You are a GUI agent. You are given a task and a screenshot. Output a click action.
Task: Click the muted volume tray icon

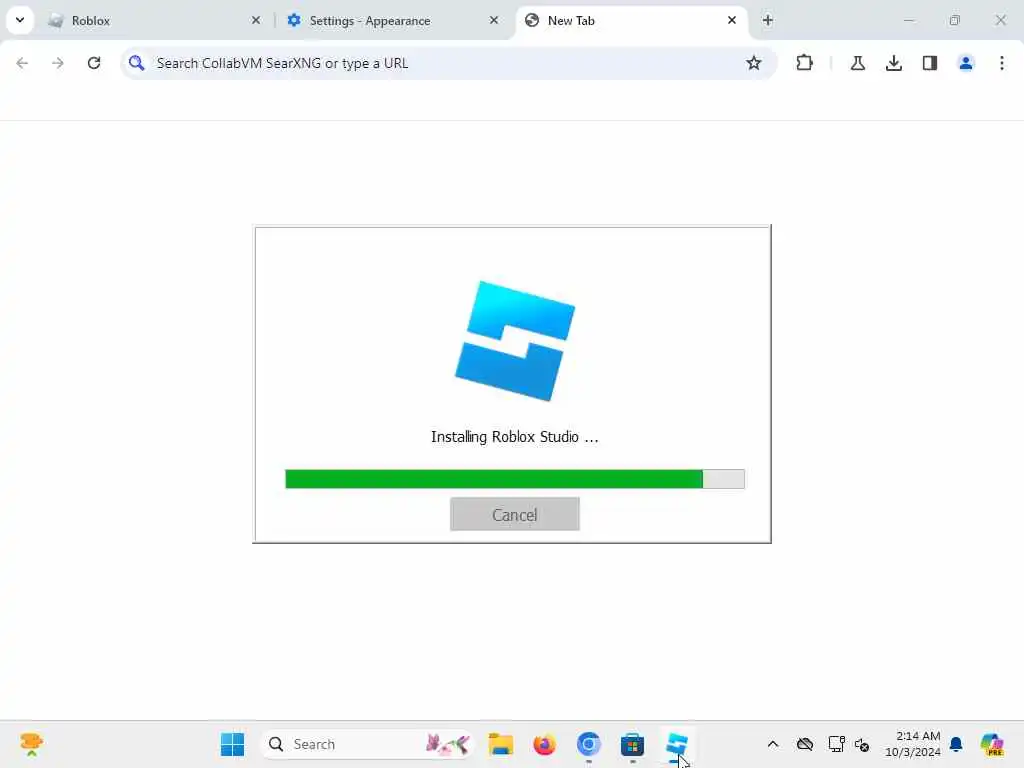(x=862, y=744)
